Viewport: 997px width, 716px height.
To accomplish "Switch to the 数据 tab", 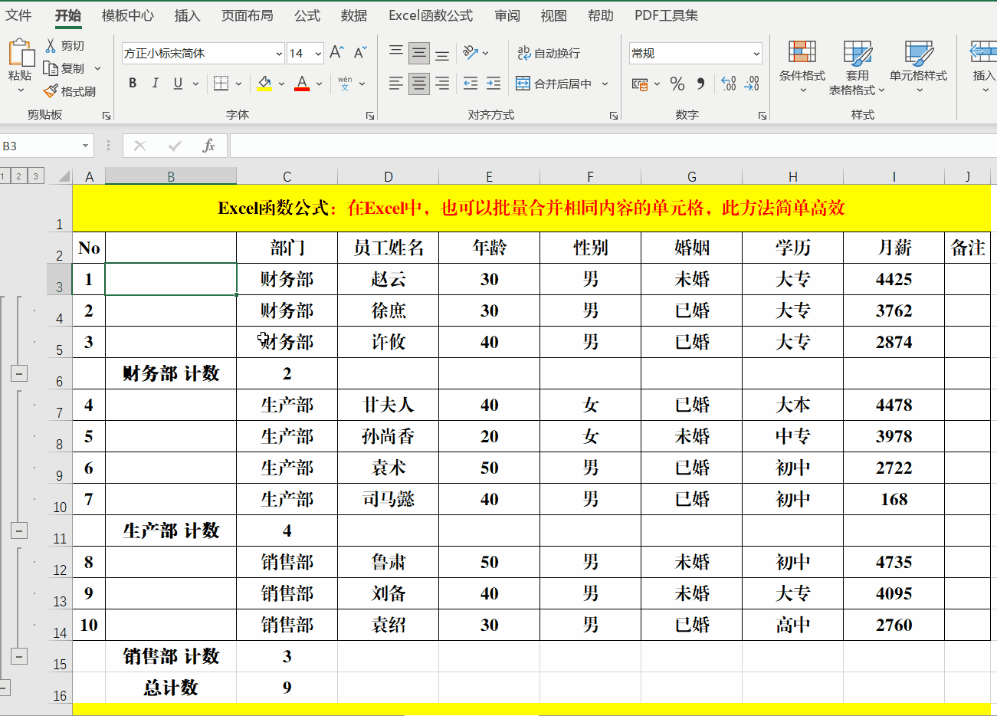I will pos(354,15).
